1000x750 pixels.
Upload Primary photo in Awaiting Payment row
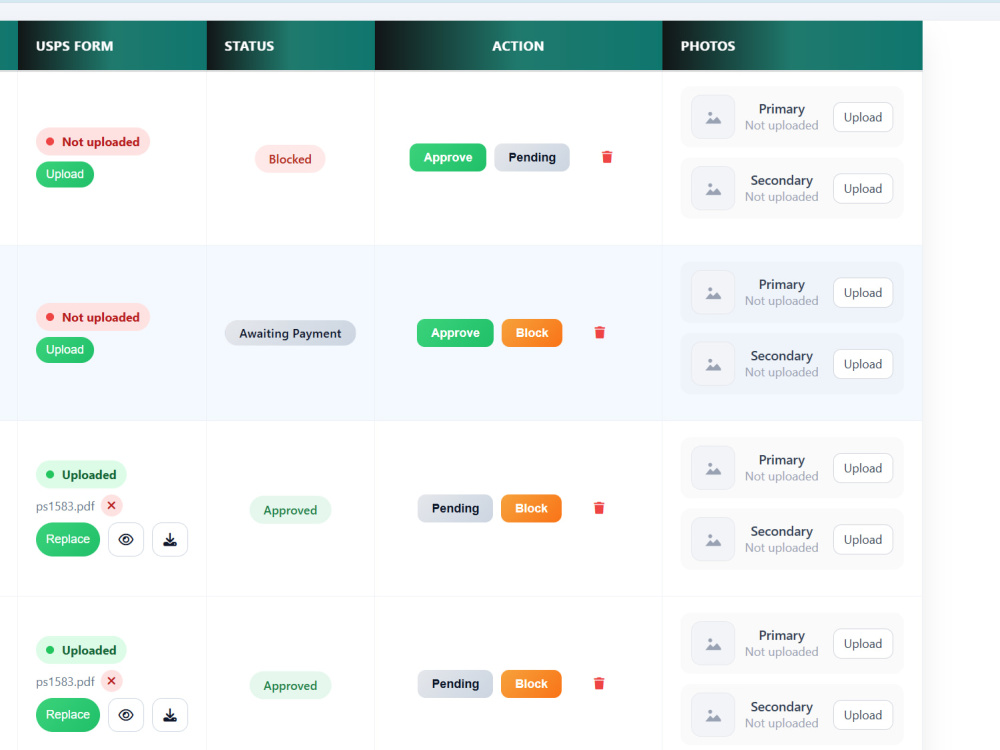pyautogui.click(x=863, y=293)
